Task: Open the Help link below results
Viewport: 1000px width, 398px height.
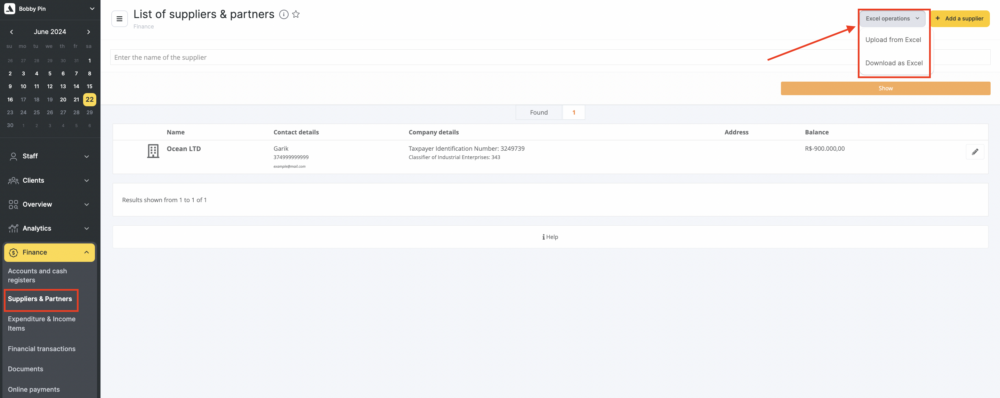Action: (x=550, y=237)
